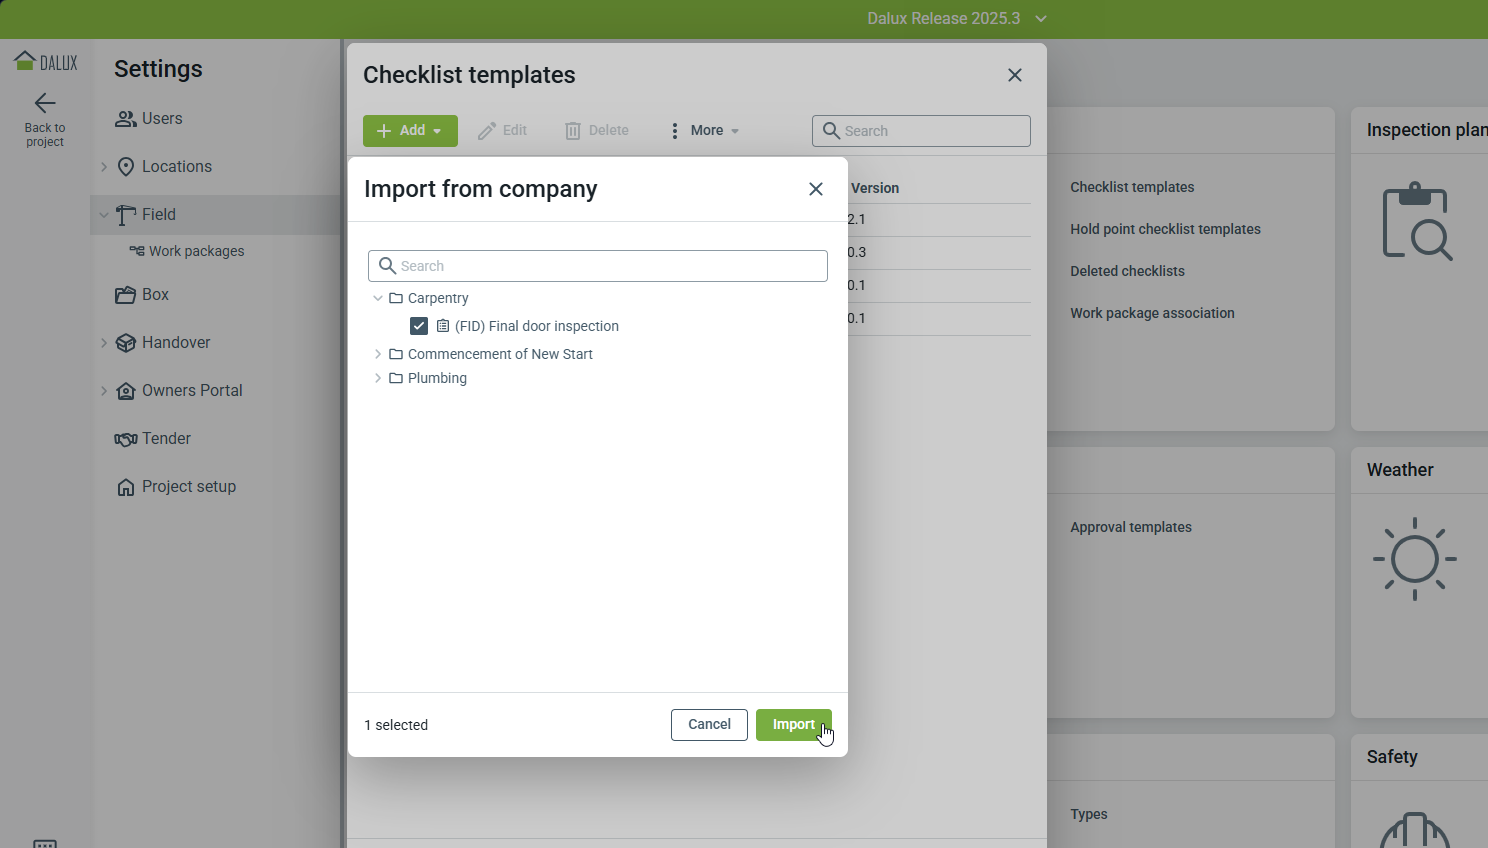1488x848 pixels.
Task: Open the Add dropdown button
Action: (410, 131)
